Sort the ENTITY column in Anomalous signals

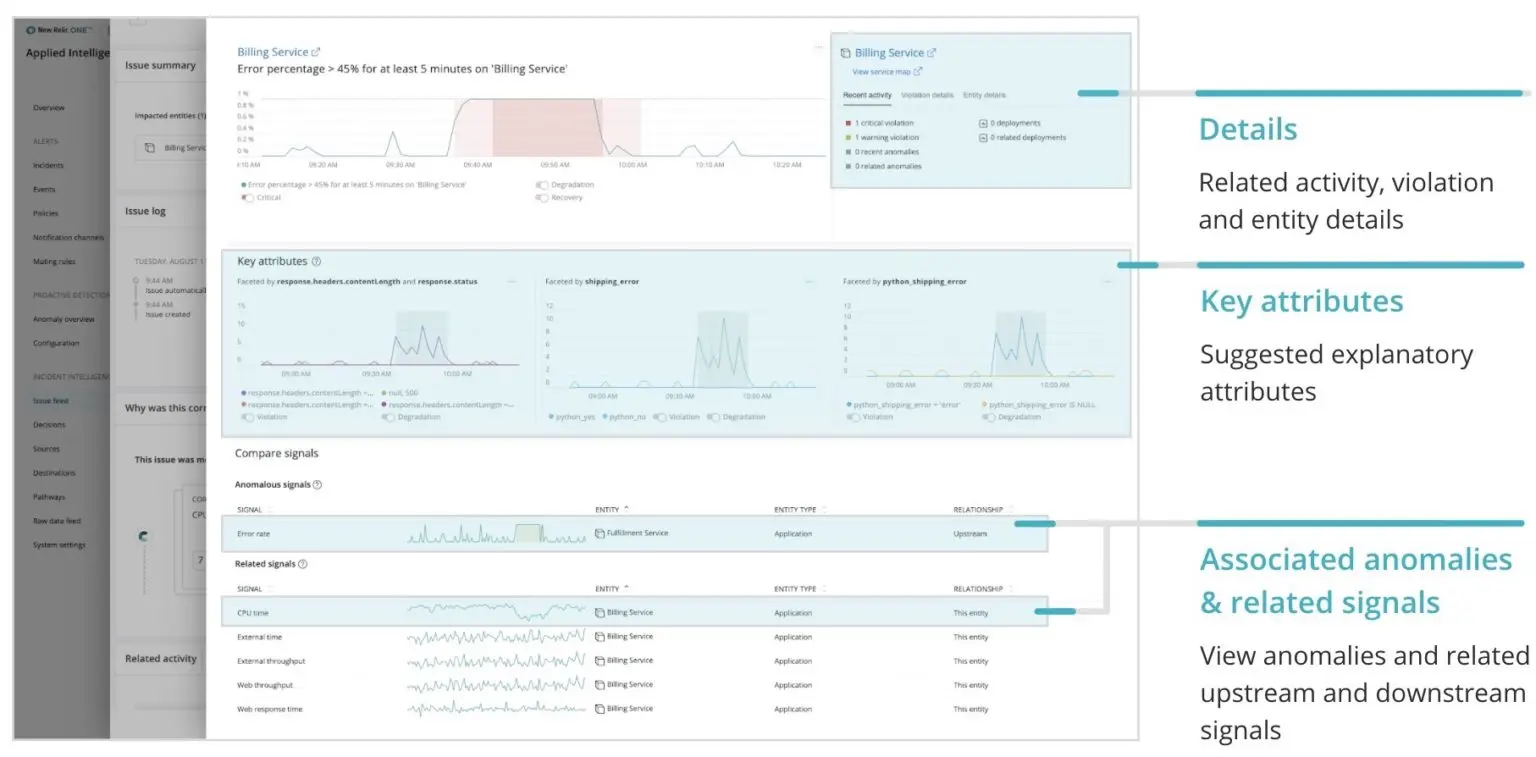point(614,509)
